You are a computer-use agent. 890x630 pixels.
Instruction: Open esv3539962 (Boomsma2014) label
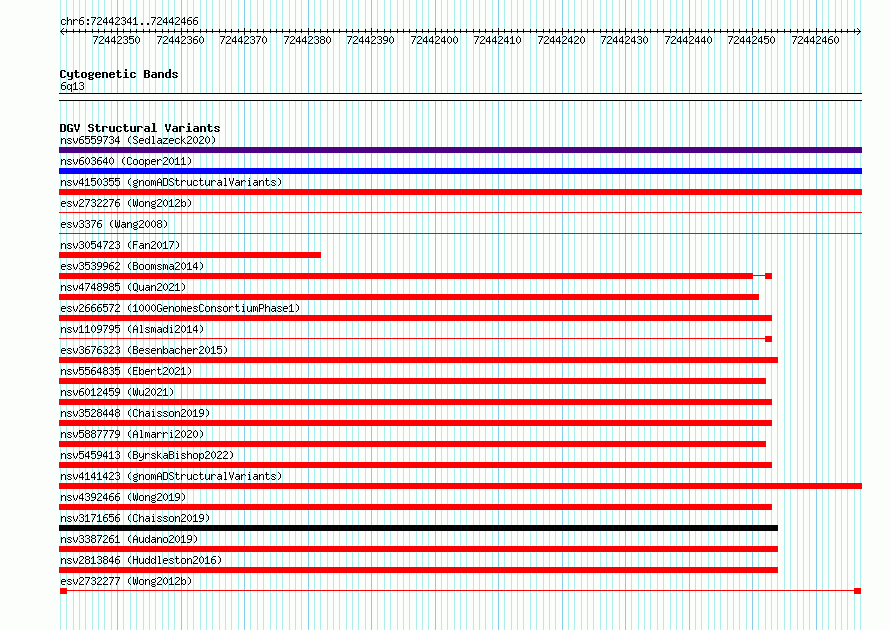[x=132, y=266]
